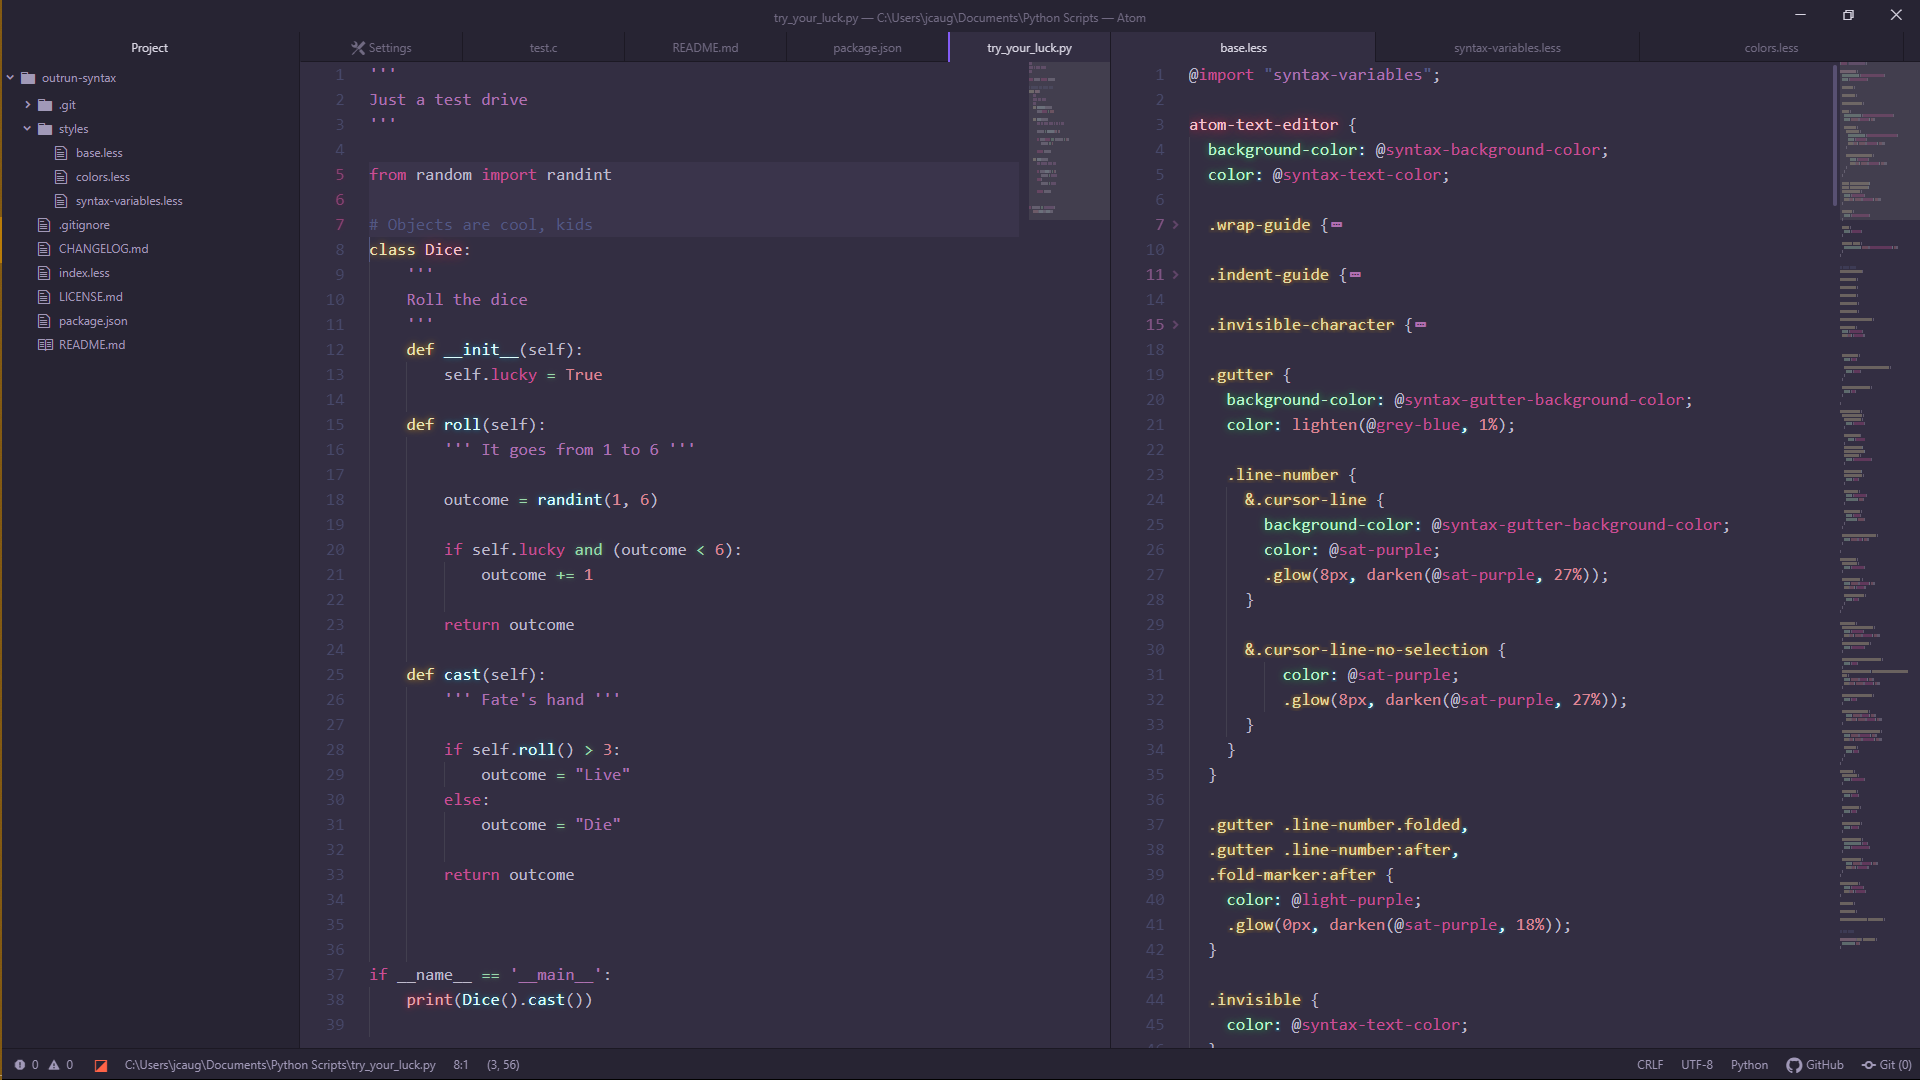
Task: Open the Git (0) panel icon
Action: 1868,1065
